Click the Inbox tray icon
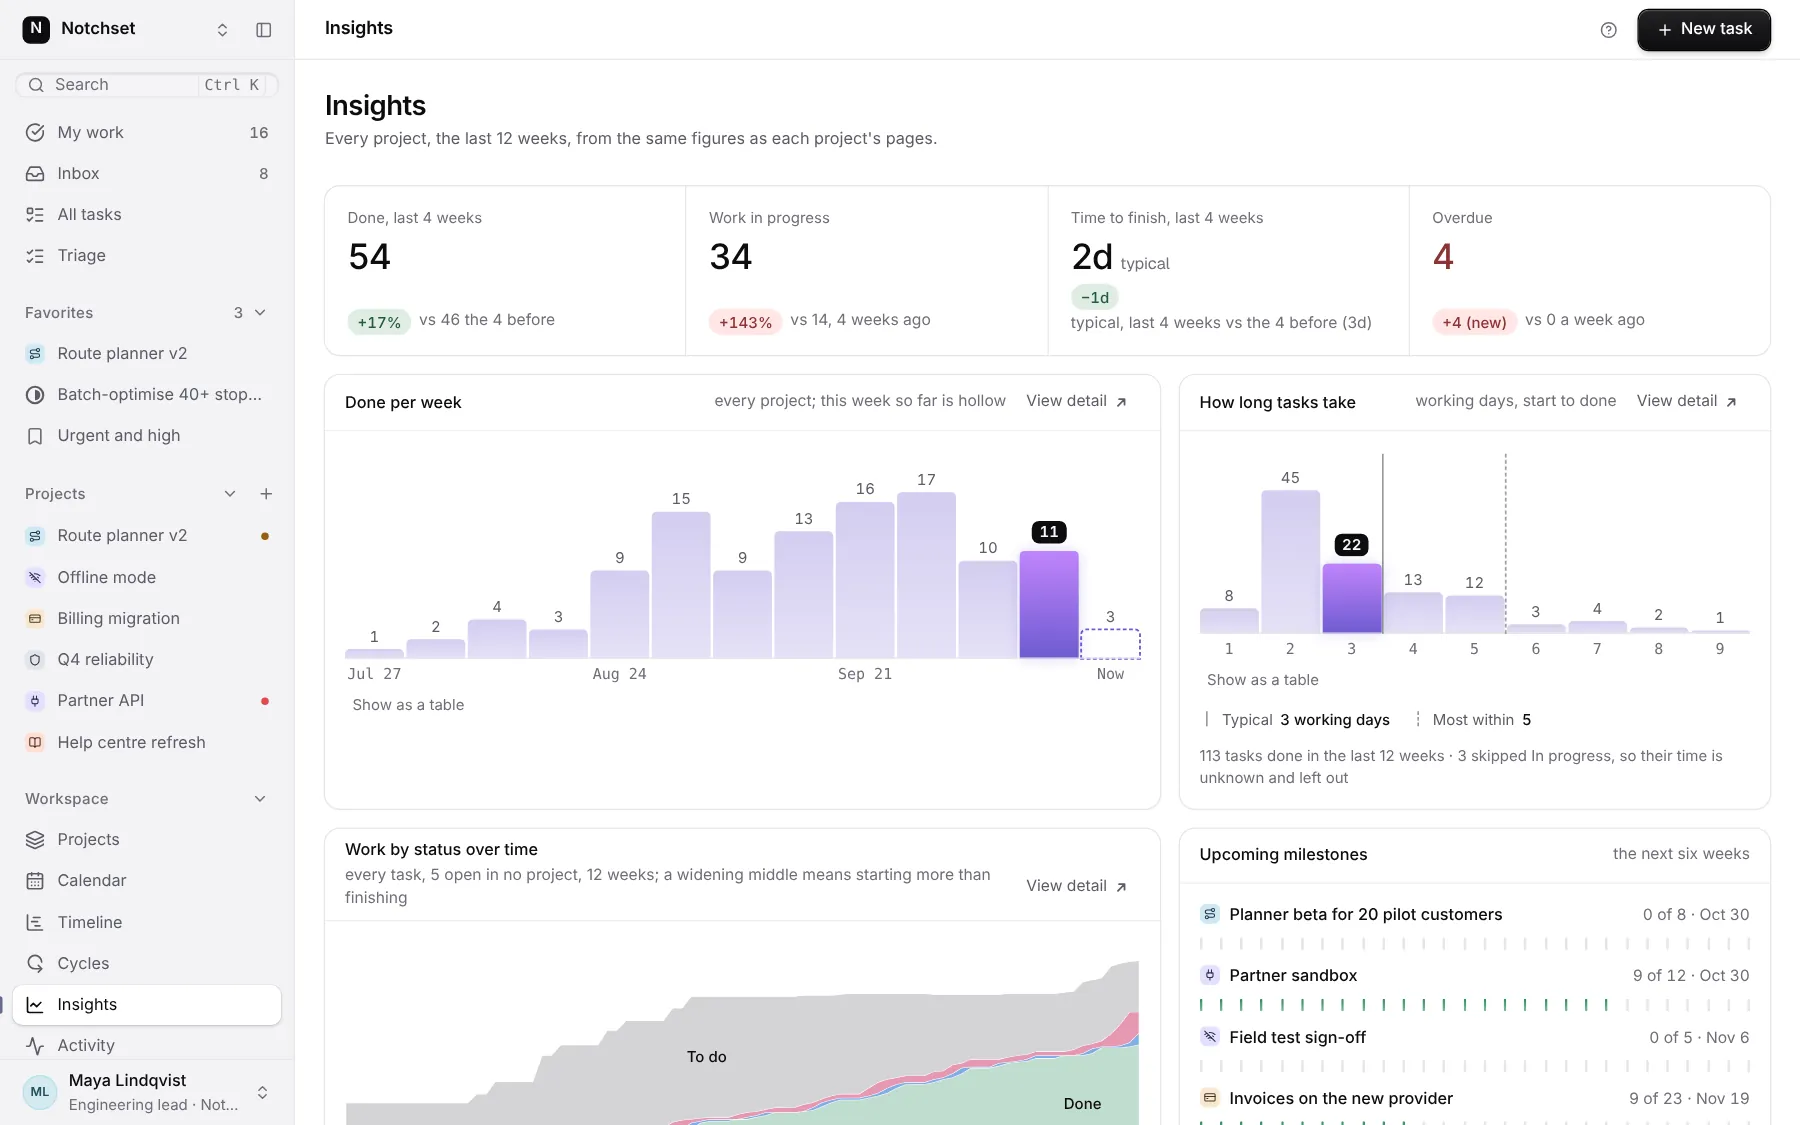Viewport: 1800px width, 1125px height. coord(35,174)
